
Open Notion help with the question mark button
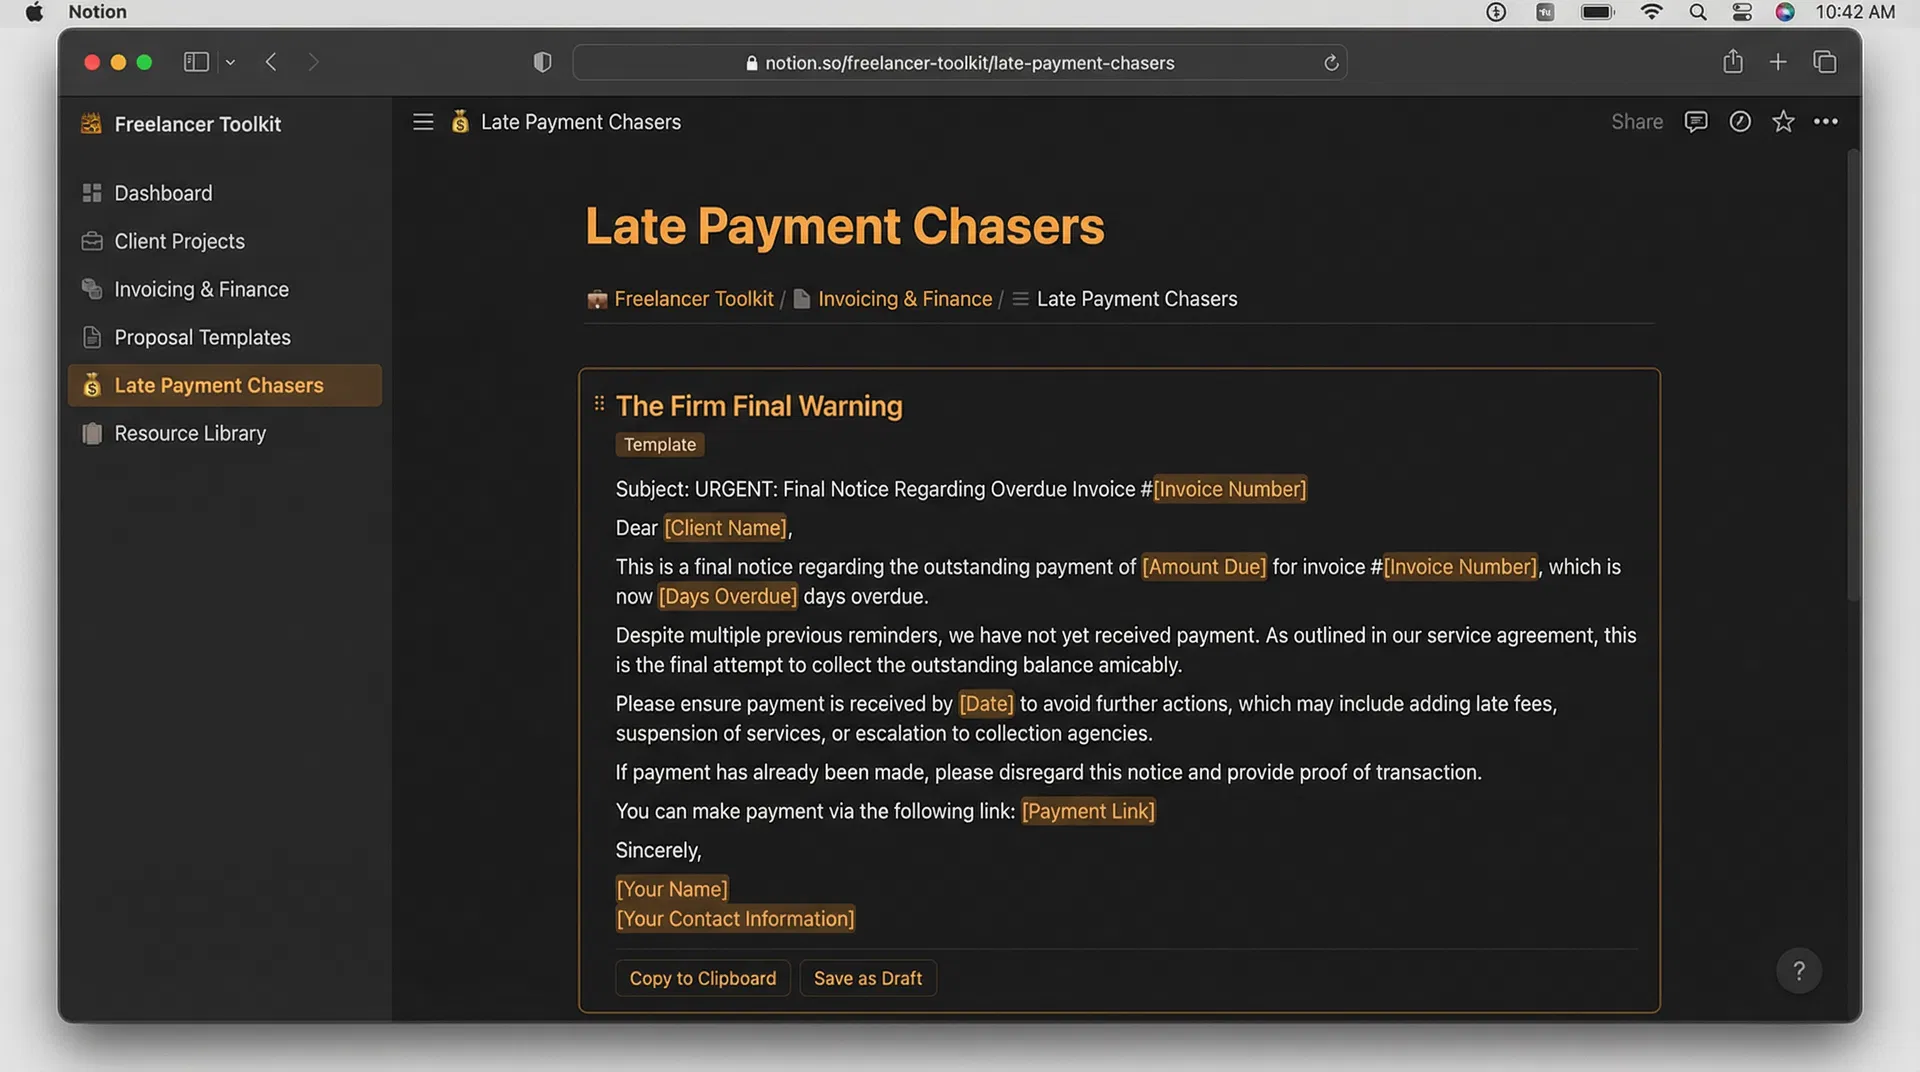pyautogui.click(x=1798, y=970)
